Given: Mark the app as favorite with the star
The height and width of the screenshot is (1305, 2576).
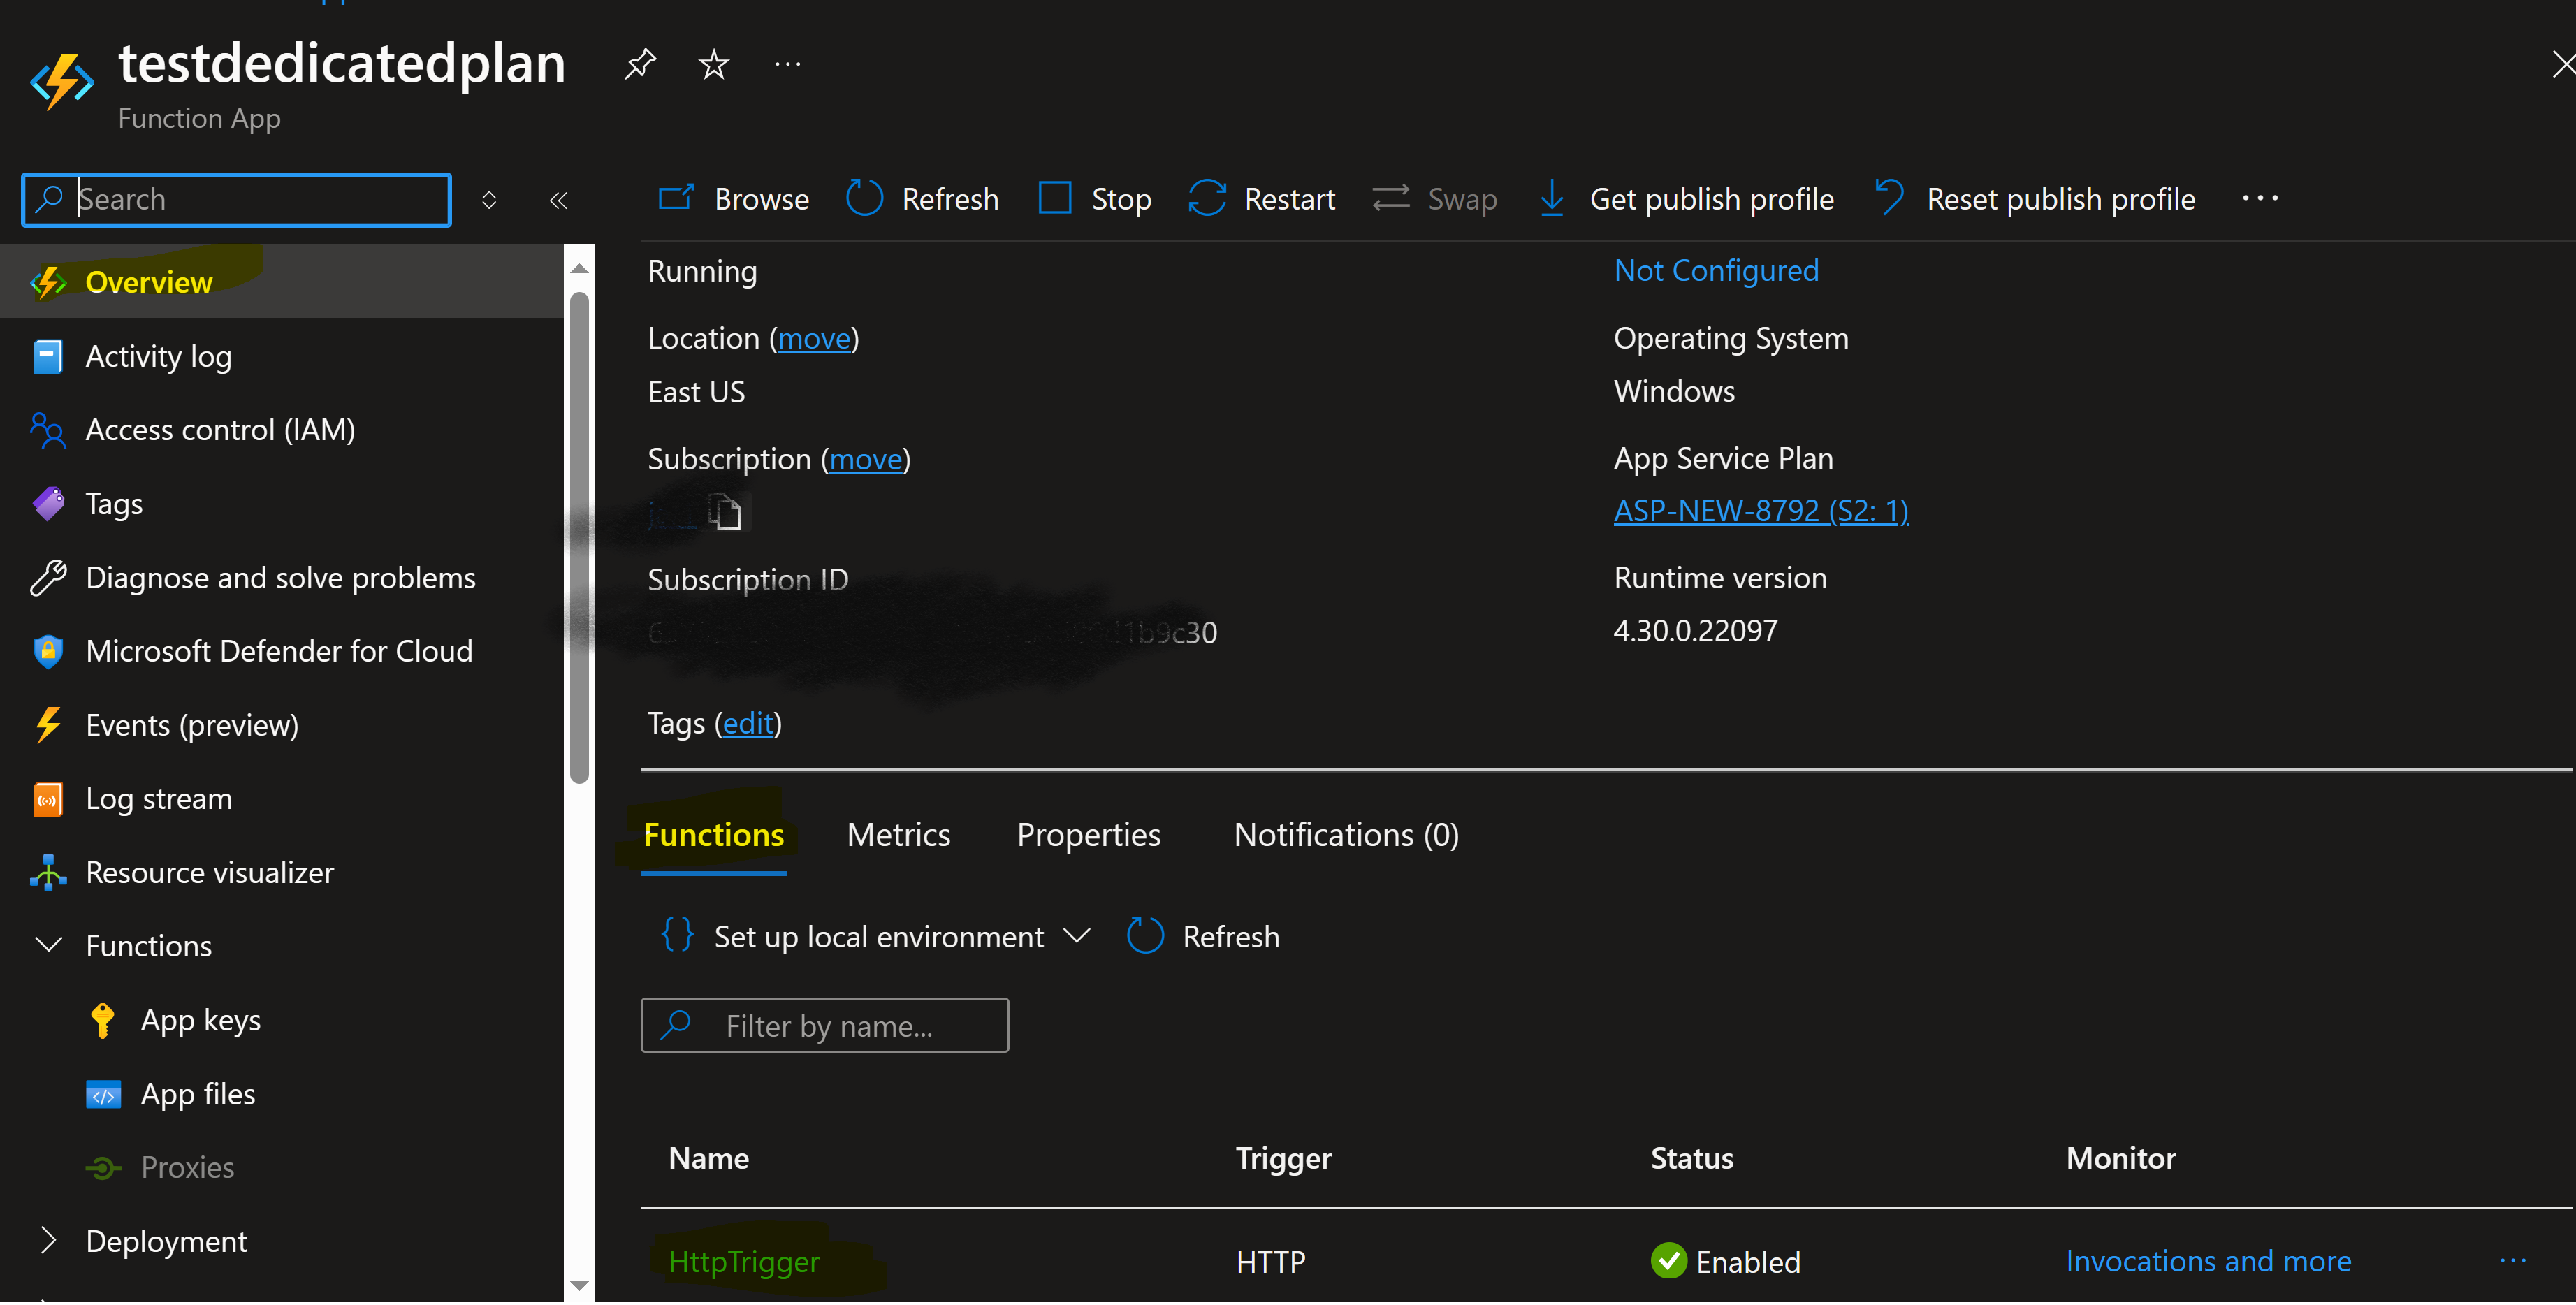Looking at the screenshot, I should pyautogui.click(x=713, y=64).
